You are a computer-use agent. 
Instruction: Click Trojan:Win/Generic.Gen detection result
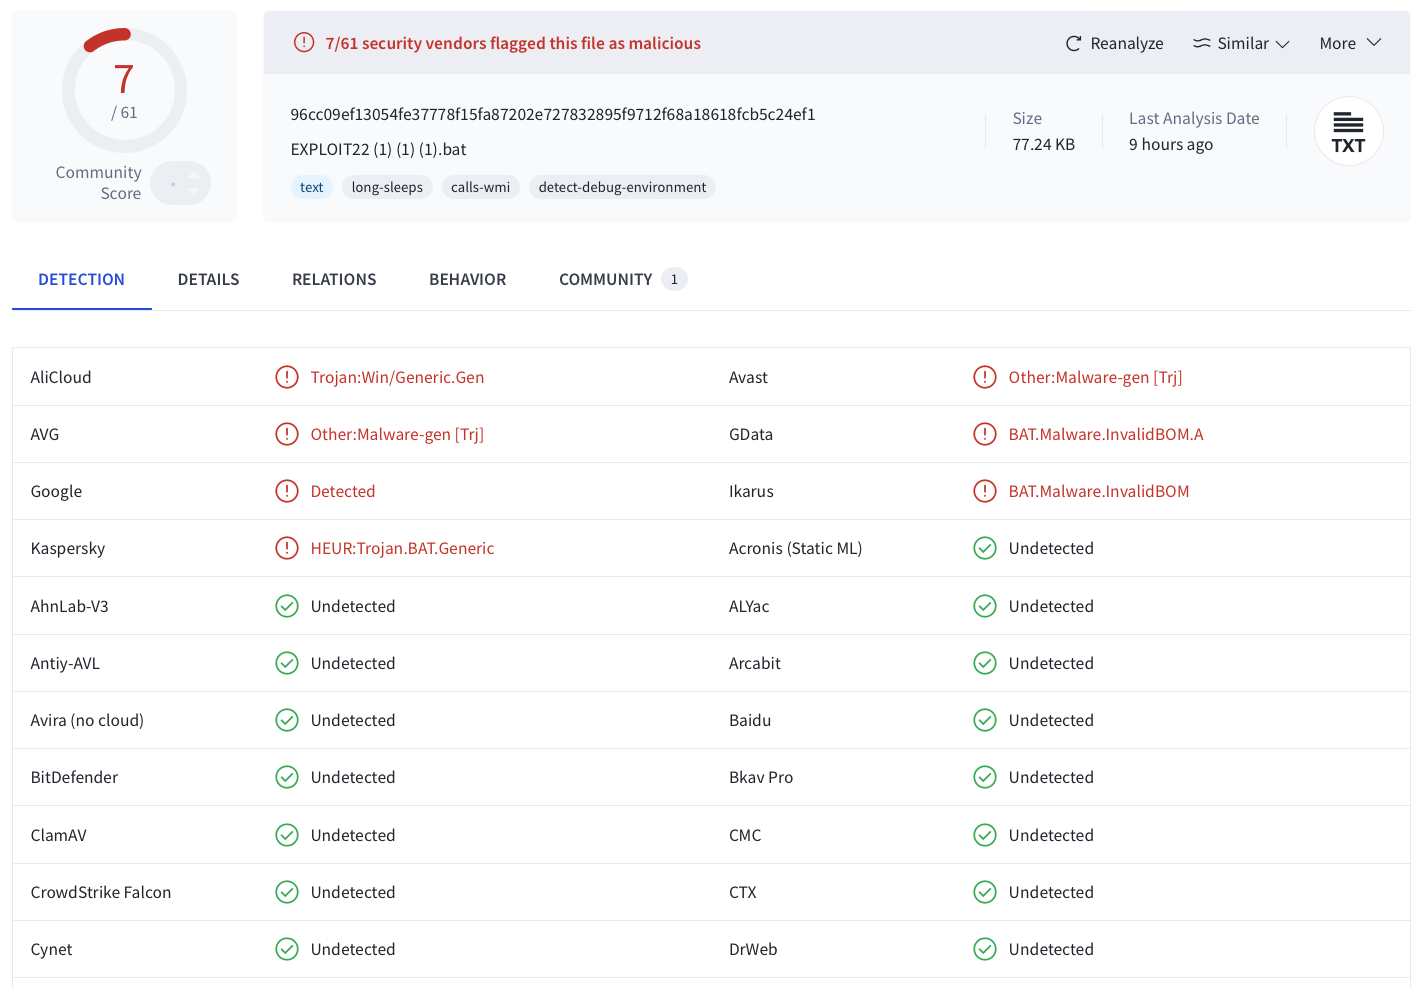click(397, 377)
